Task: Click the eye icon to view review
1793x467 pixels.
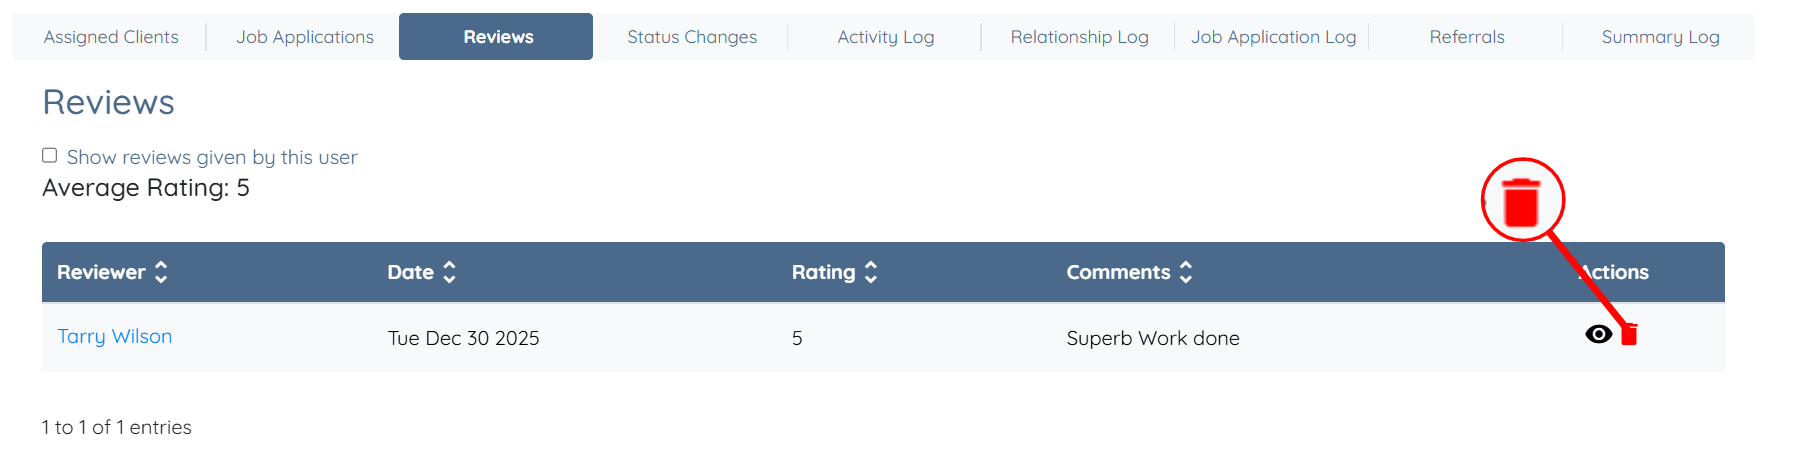Action: 1598,334
